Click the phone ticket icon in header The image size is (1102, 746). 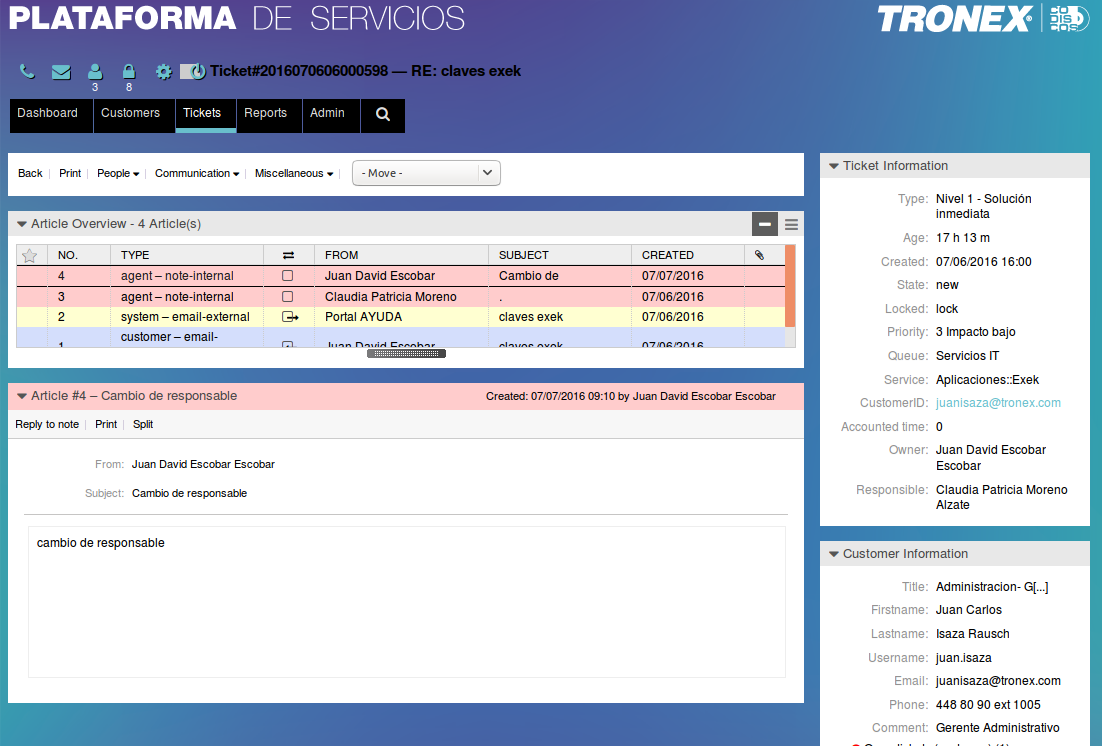pos(27,71)
